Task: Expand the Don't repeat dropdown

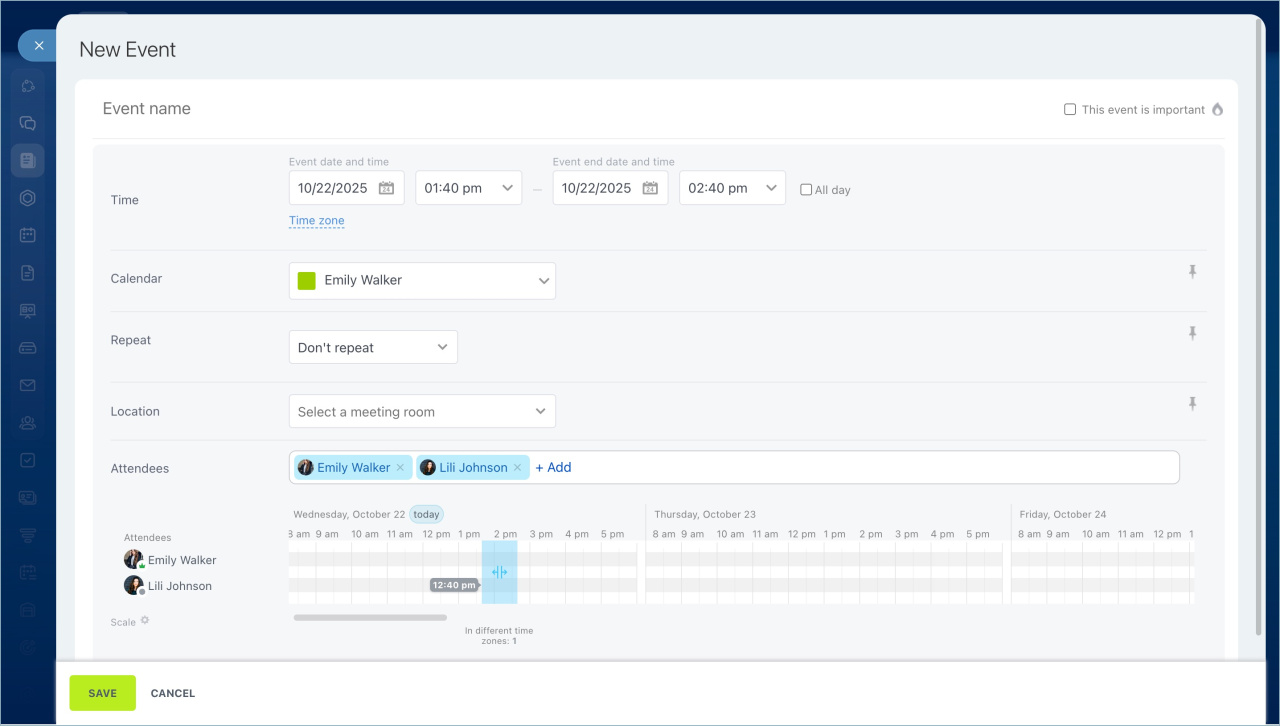Action: coord(373,348)
